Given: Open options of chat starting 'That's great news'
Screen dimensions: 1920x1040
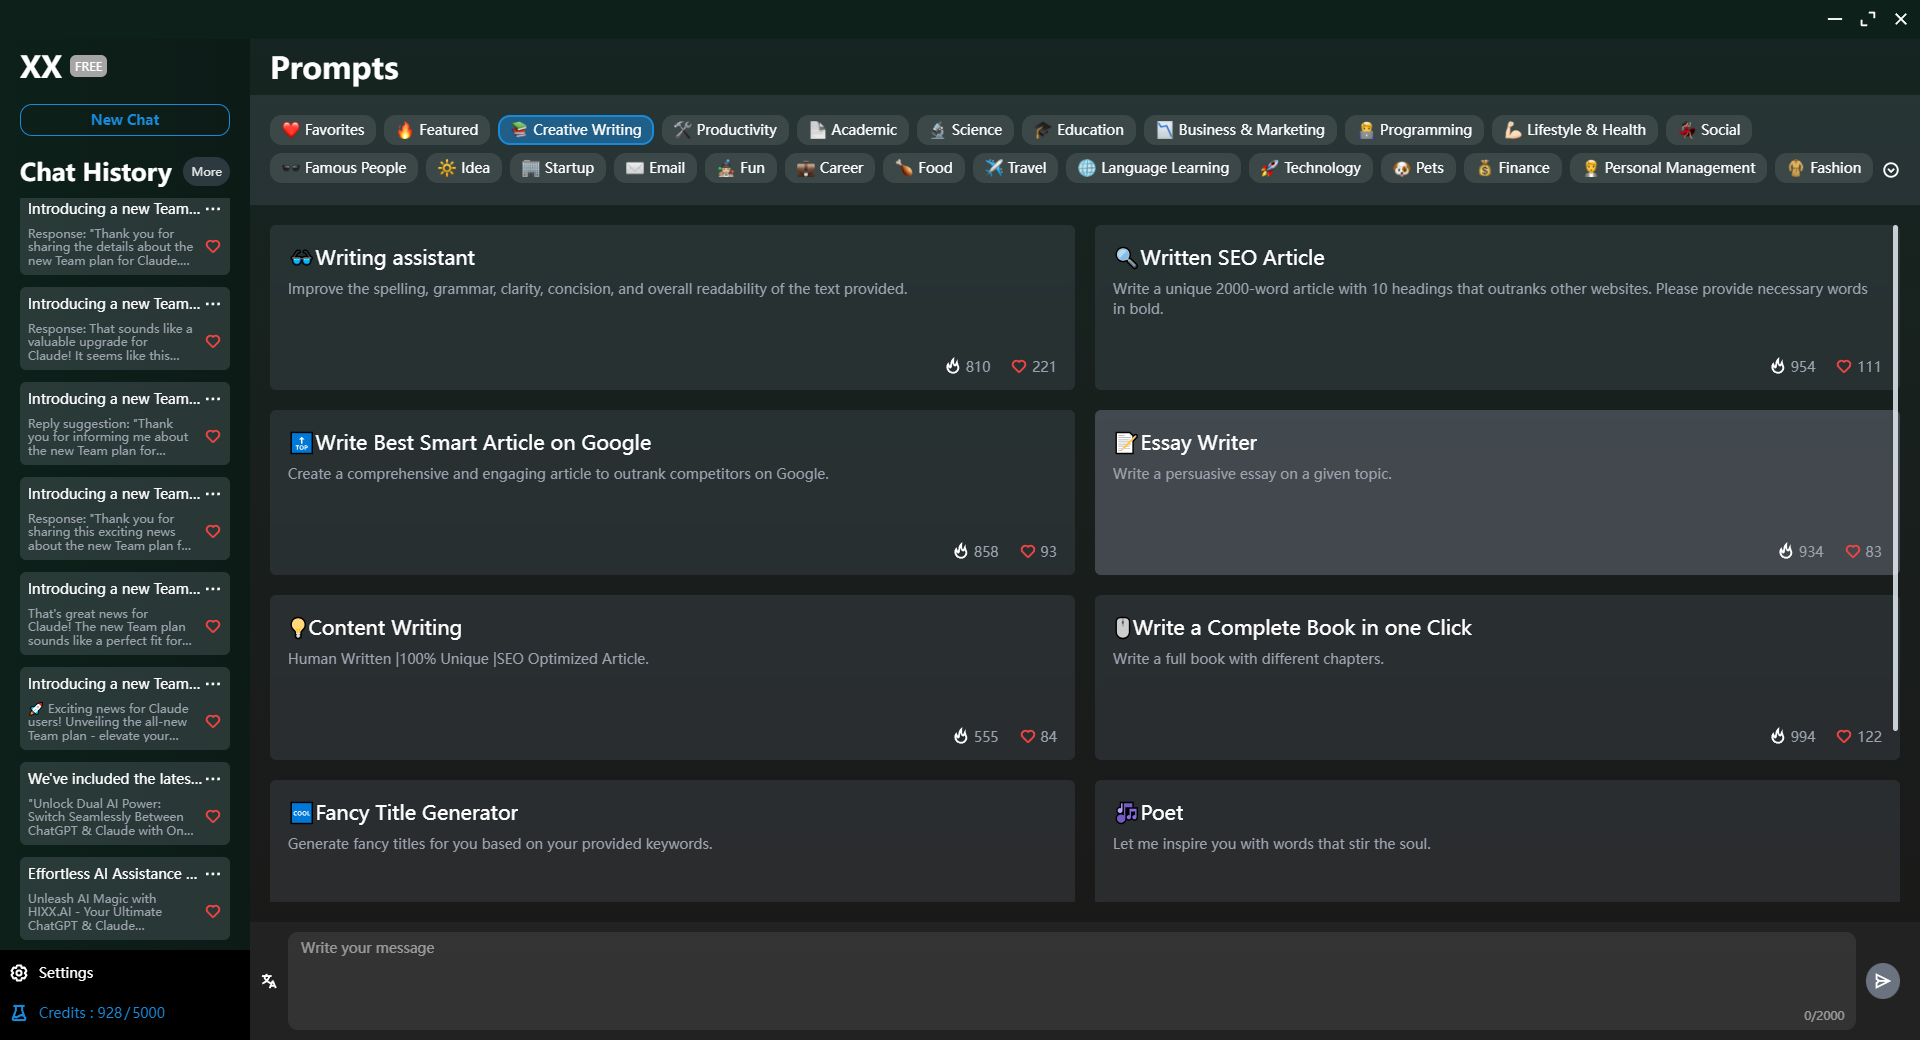Looking at the screenshot, I should click(213, 589).
